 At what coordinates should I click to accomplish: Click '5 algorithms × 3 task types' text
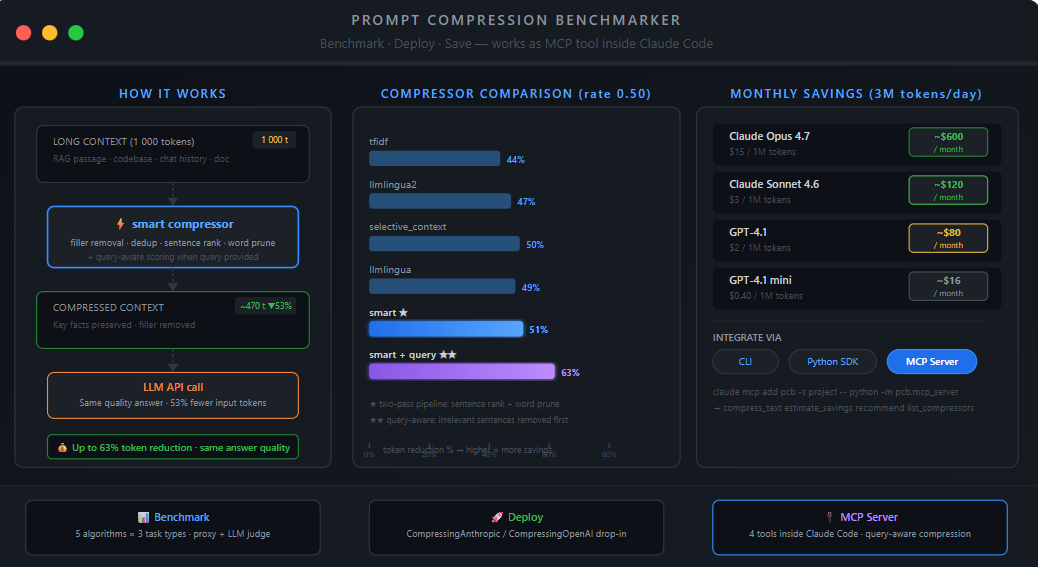click(173, 533)
